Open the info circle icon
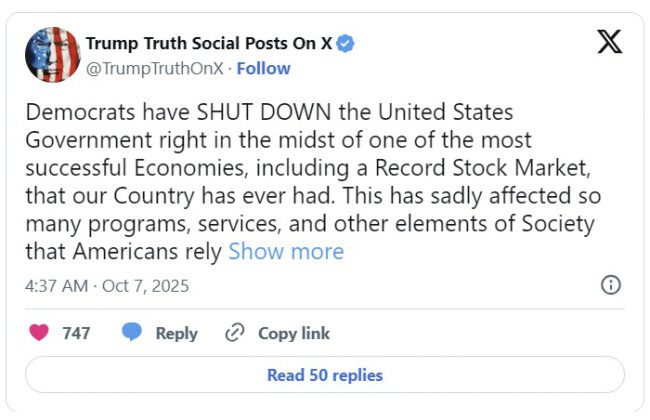The height and width of the screenshot is (420, 650). point(610,285)
